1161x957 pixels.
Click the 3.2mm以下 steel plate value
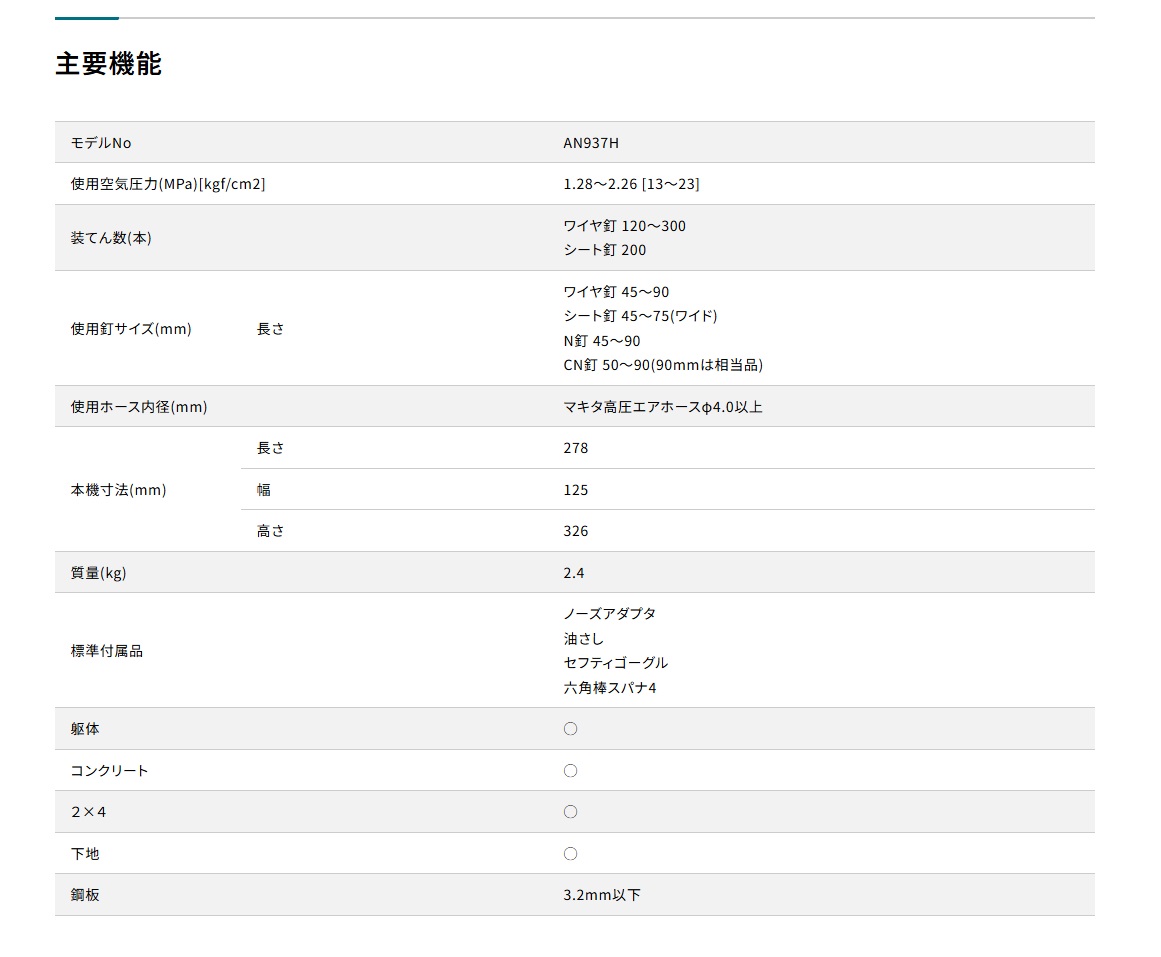602,895
